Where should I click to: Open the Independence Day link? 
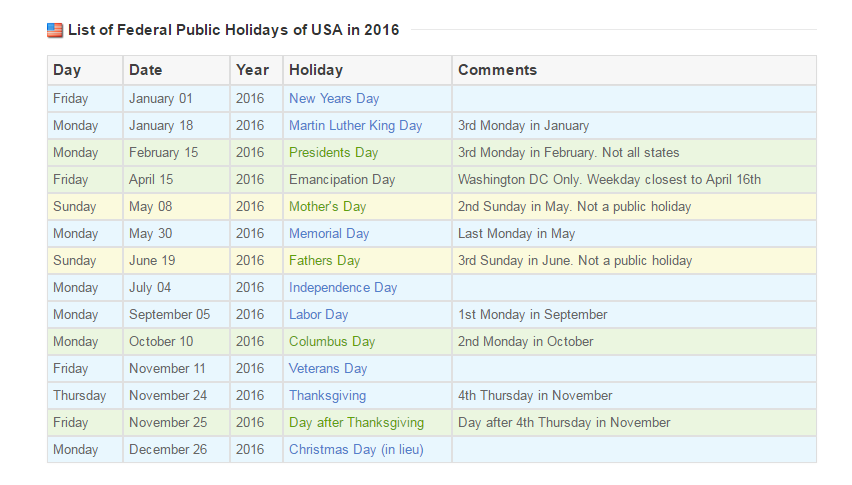(343, 288)
